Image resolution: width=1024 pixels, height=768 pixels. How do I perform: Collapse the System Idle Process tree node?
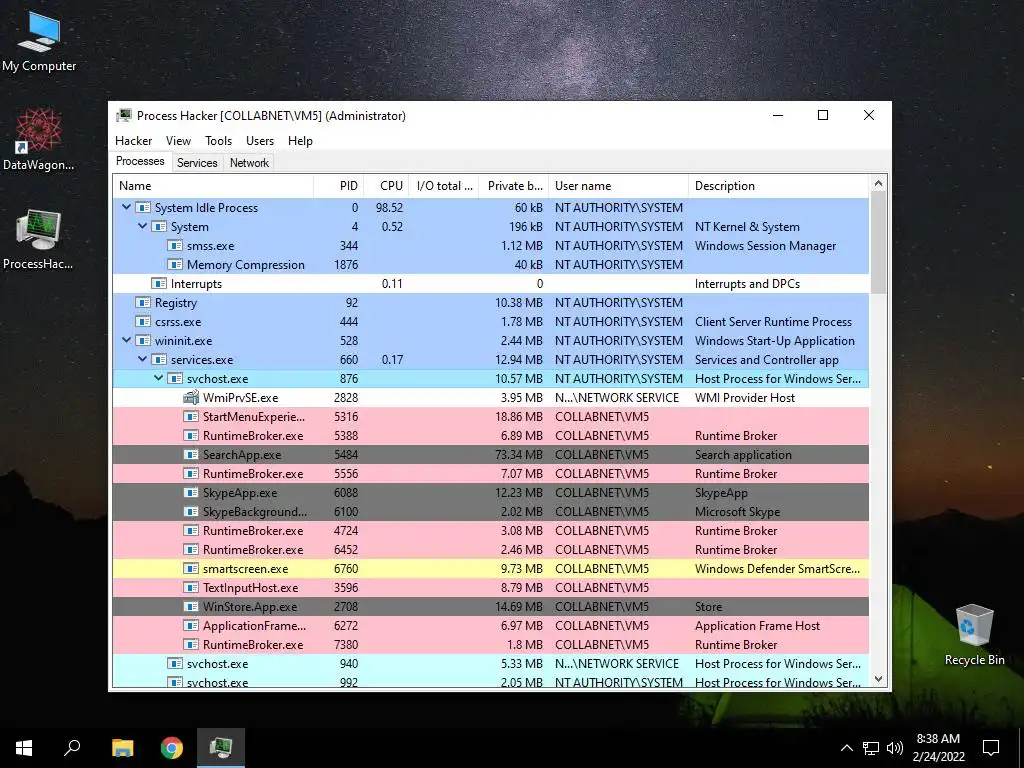tap(127, 208)
